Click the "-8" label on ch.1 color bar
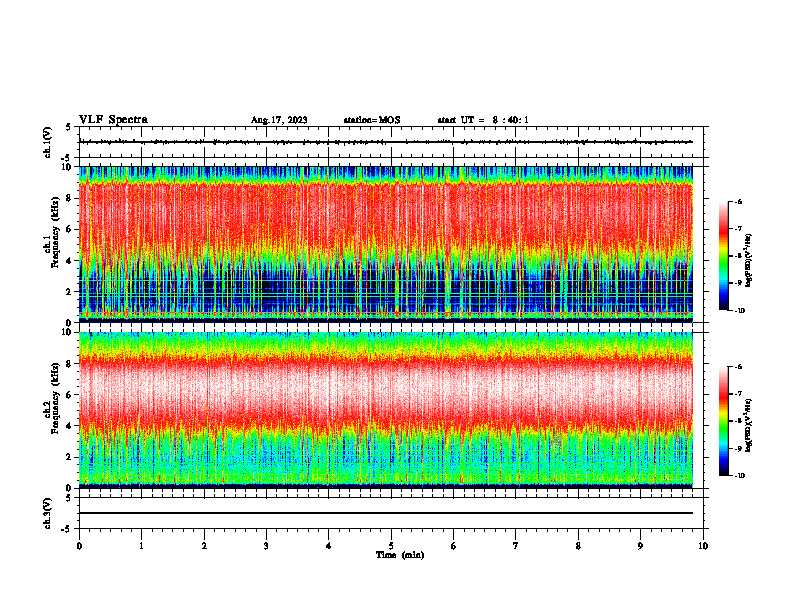The width and height of the screenshot is (792, 612). pyautogui.click(x=738, y=256)
